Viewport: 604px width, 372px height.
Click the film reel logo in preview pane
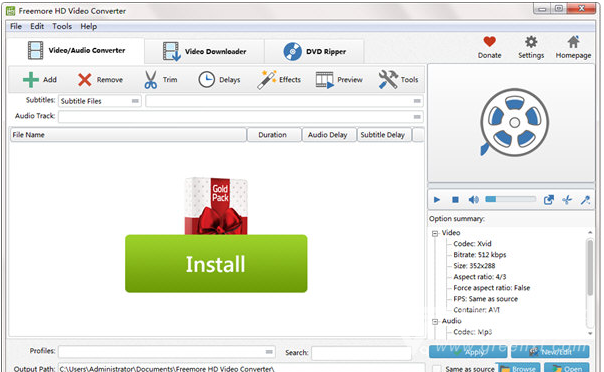click(x=514, y=122)
